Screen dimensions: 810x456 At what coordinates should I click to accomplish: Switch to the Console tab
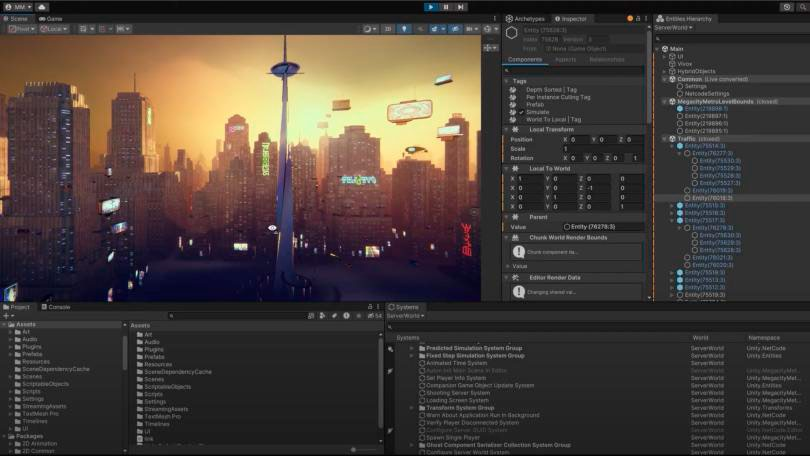tap(55, 307)
